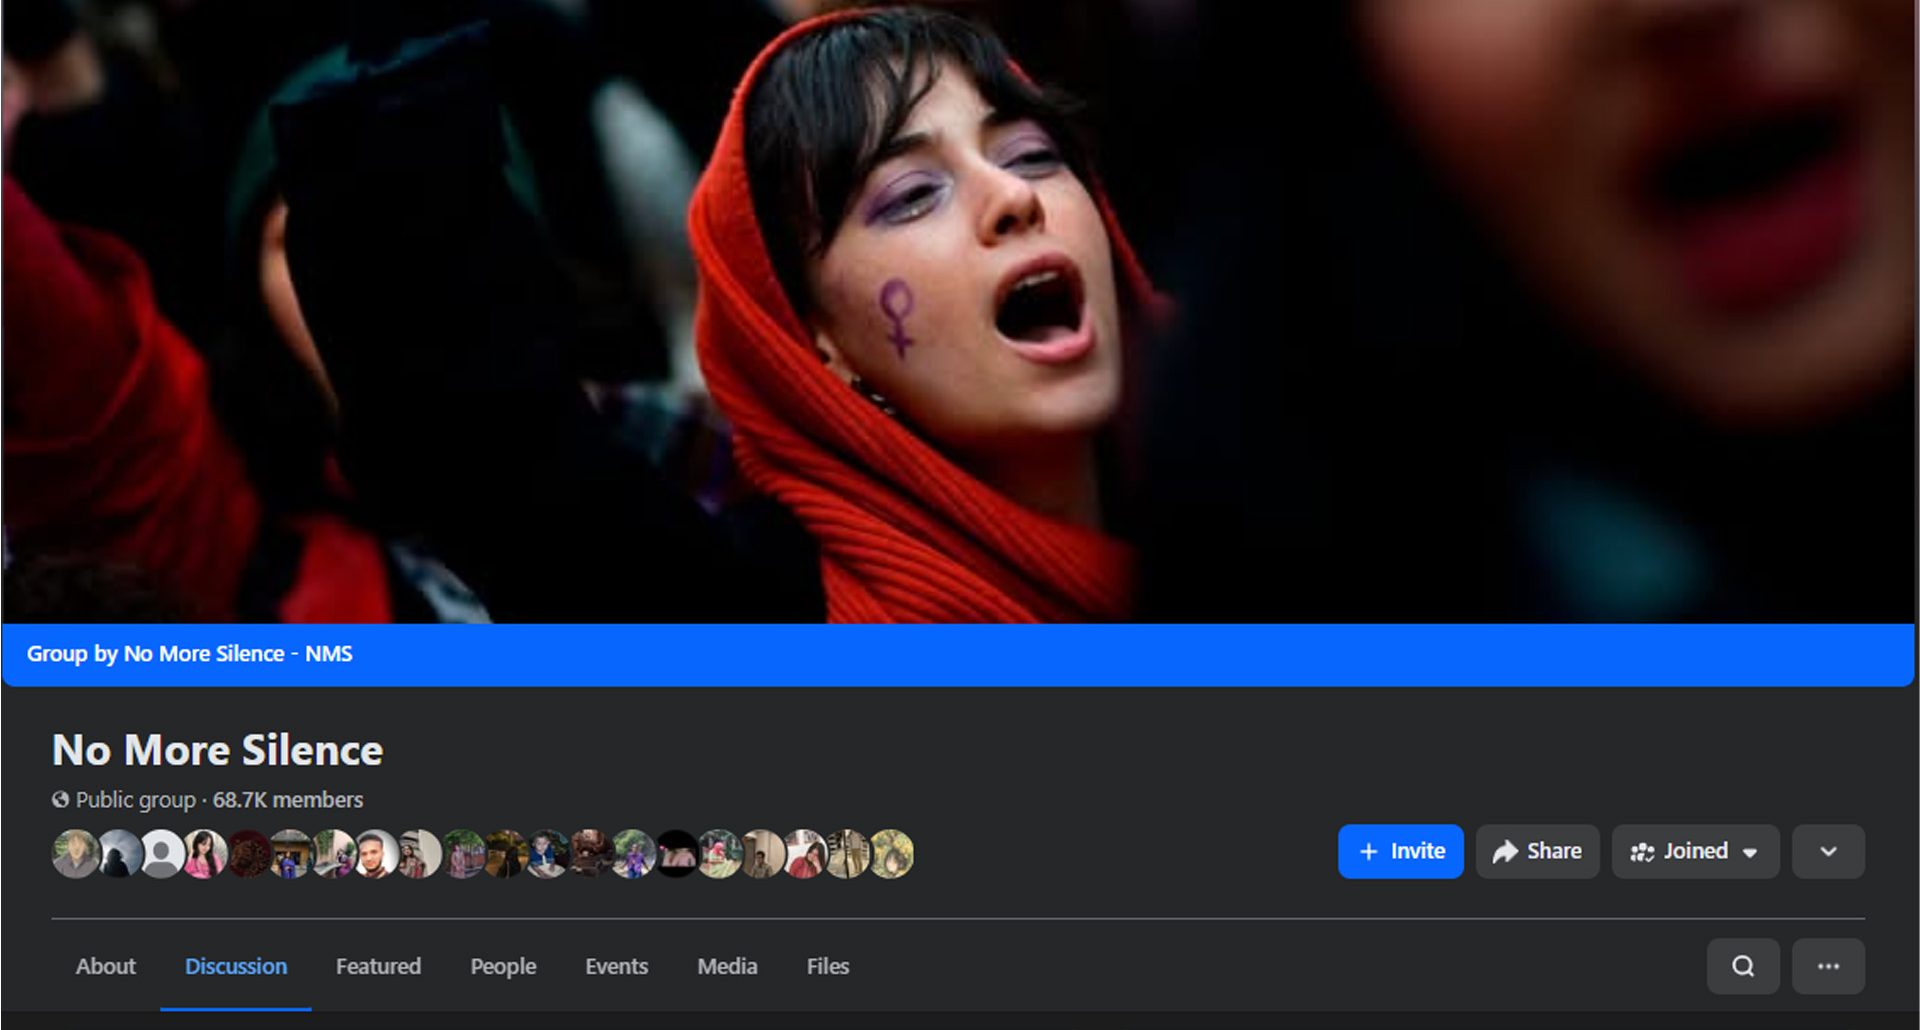Click the globe icon beside Public group
The height and width of the screenshot is (1030, 1920).
[61, 800]
